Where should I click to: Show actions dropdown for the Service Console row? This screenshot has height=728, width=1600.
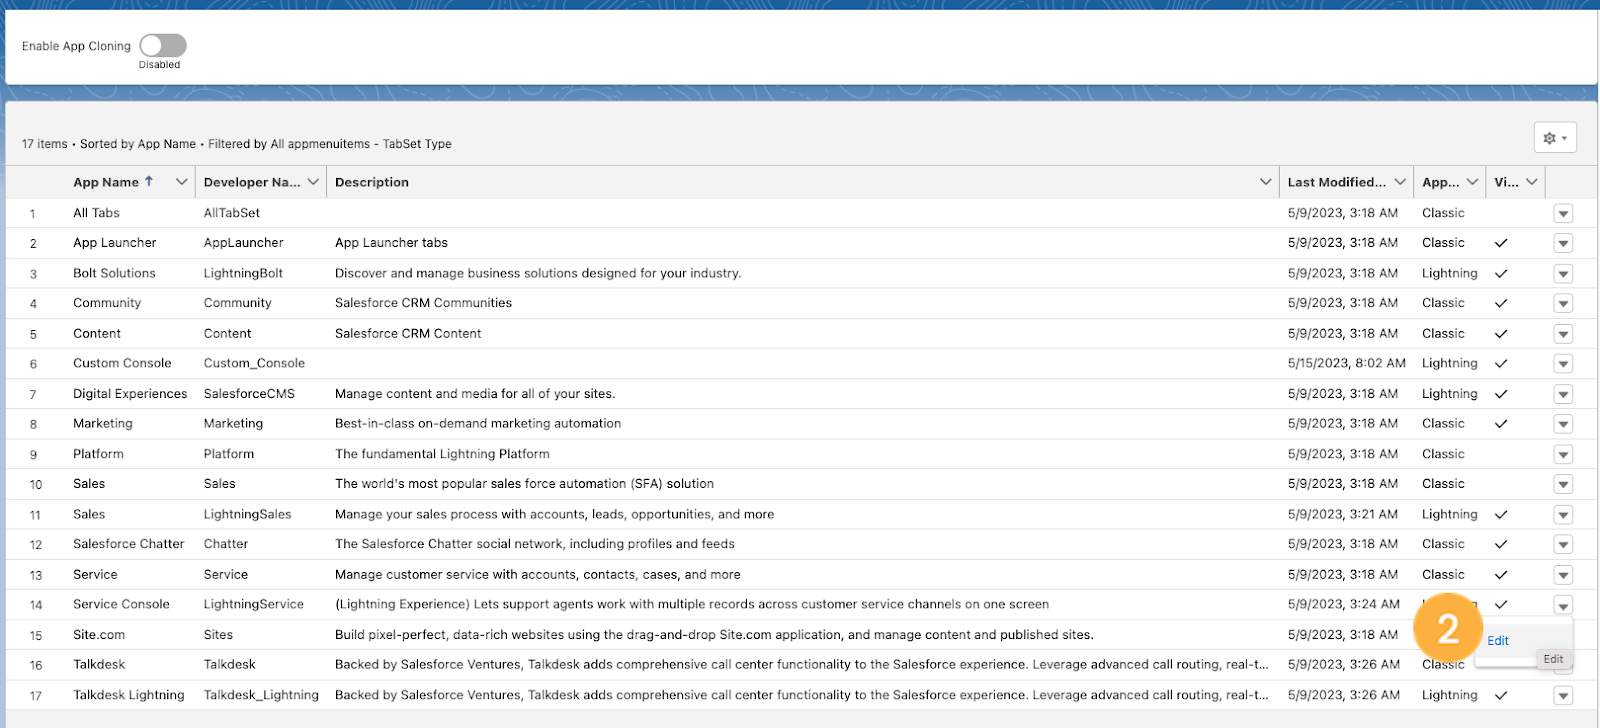(1563, 605)
